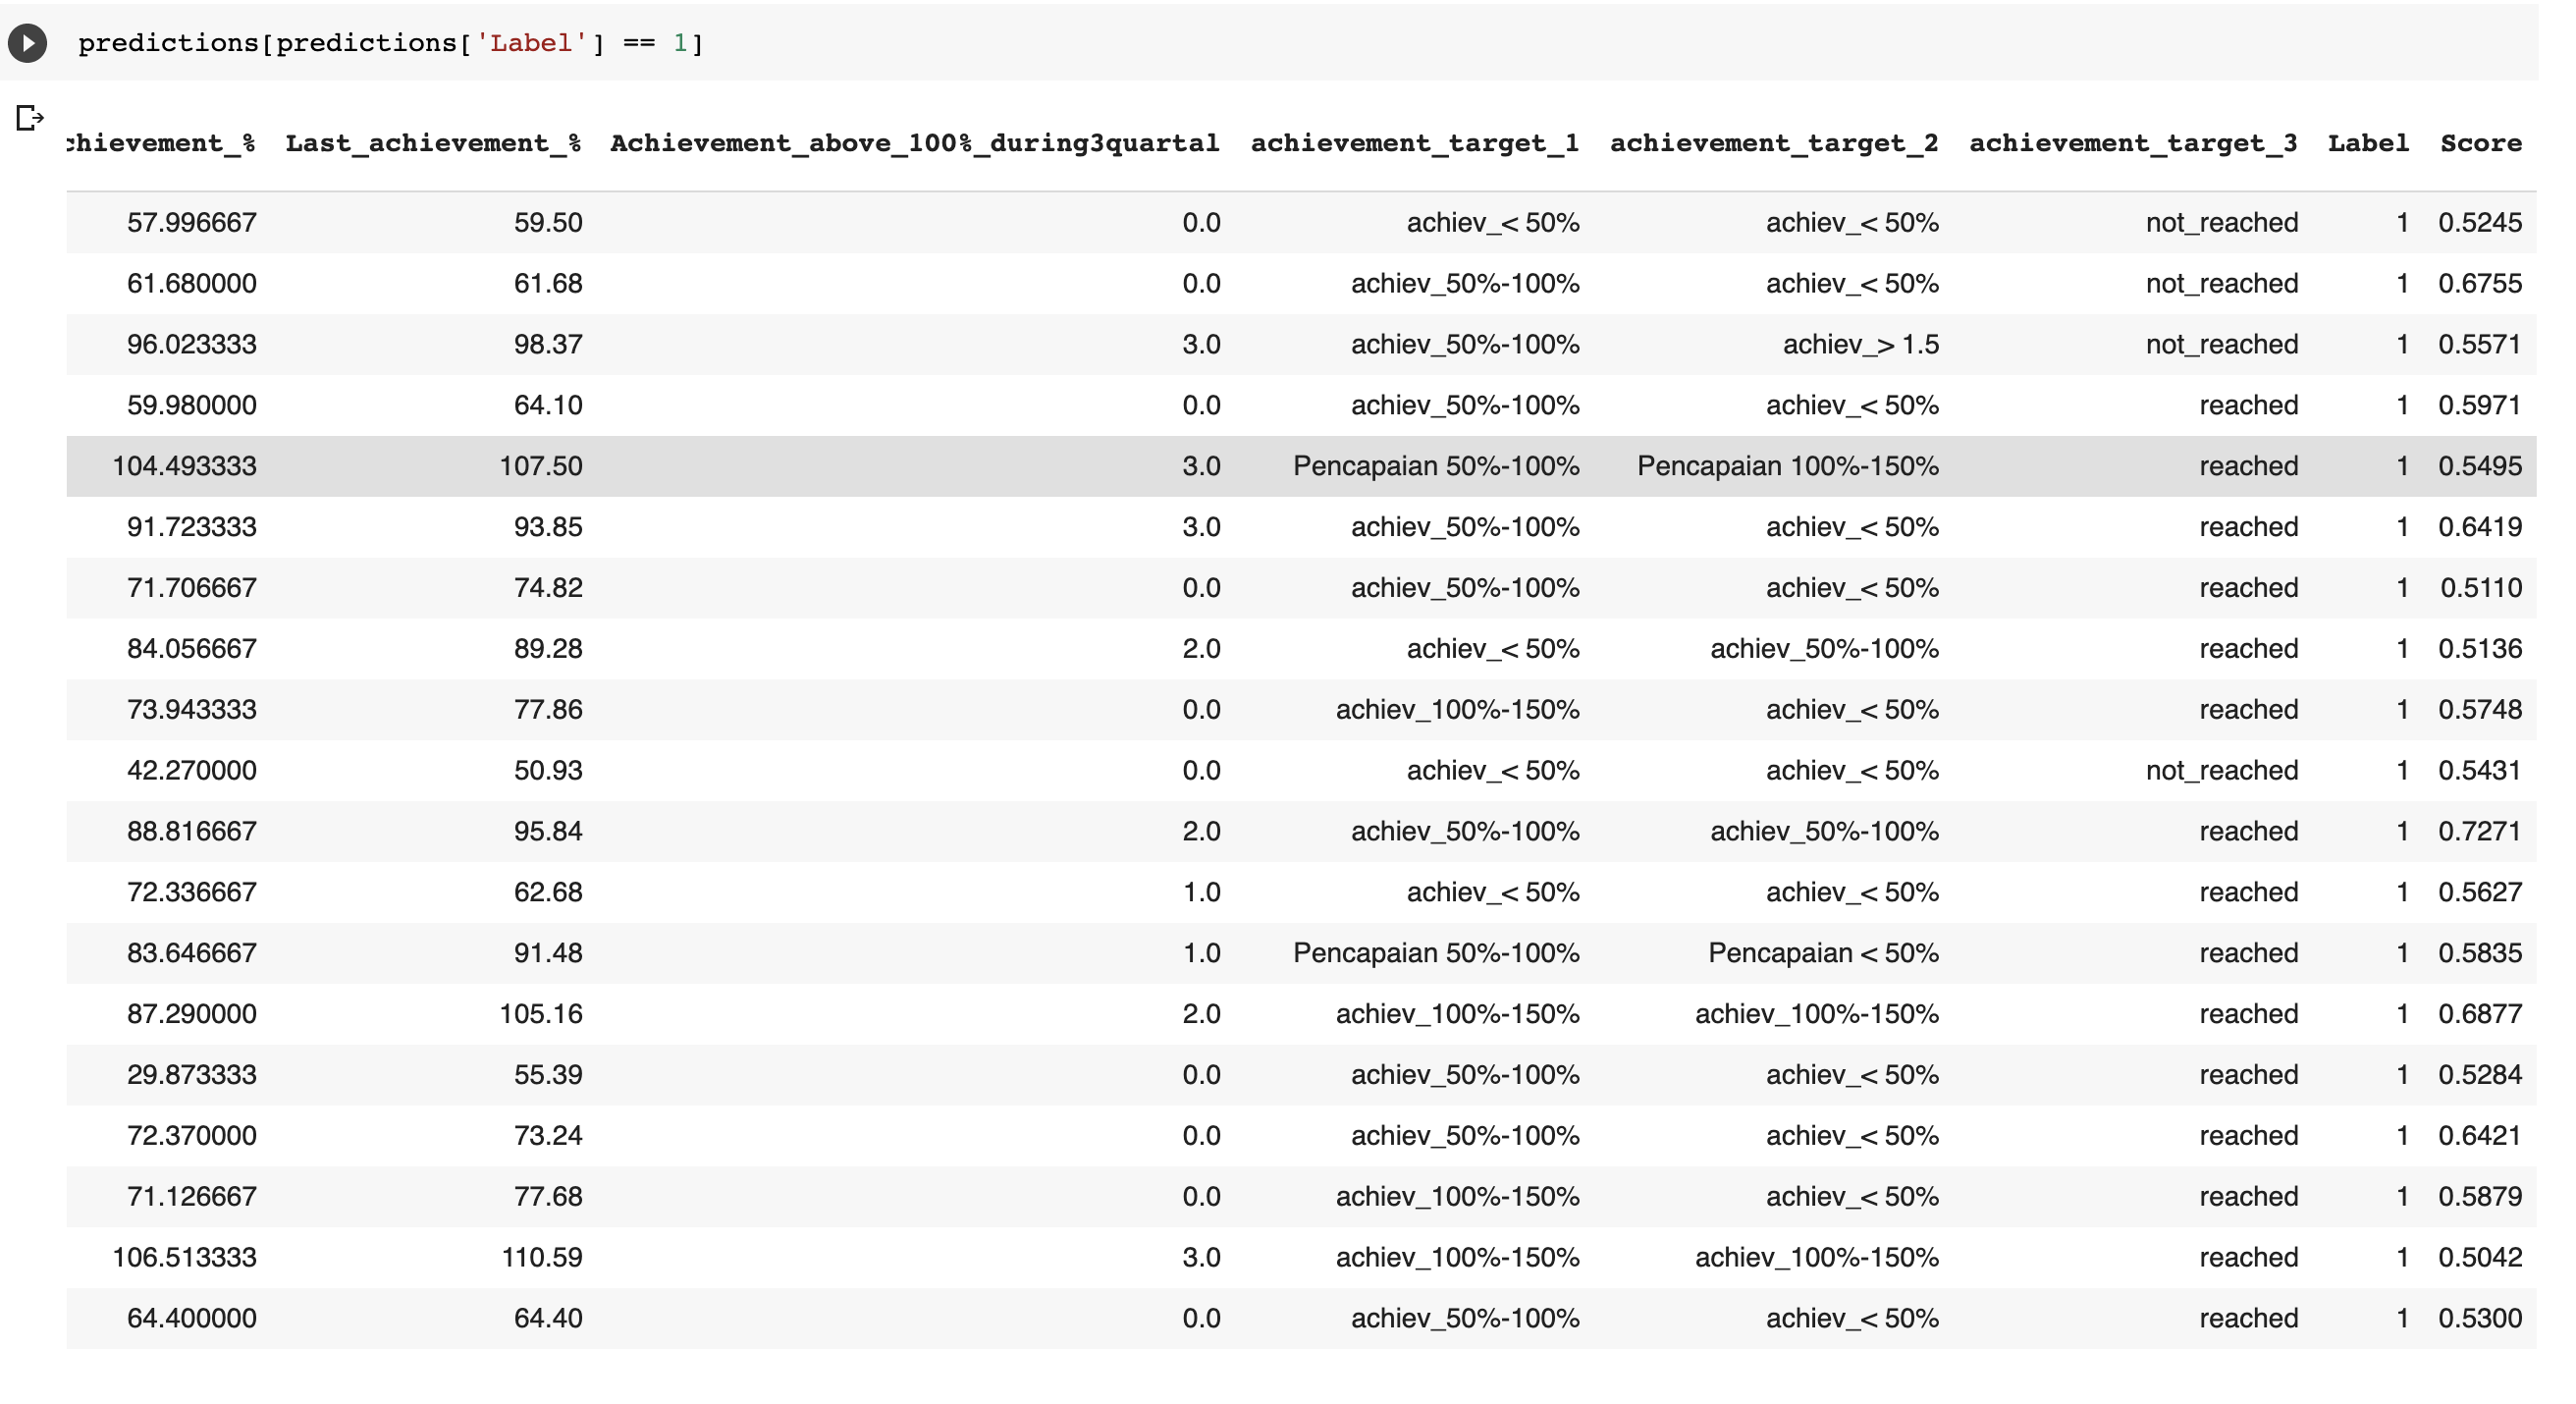2576x1404 pixels.
Task: Click the 'Pencapaian 100%-150%' cell value
Action: (1788, 465)
